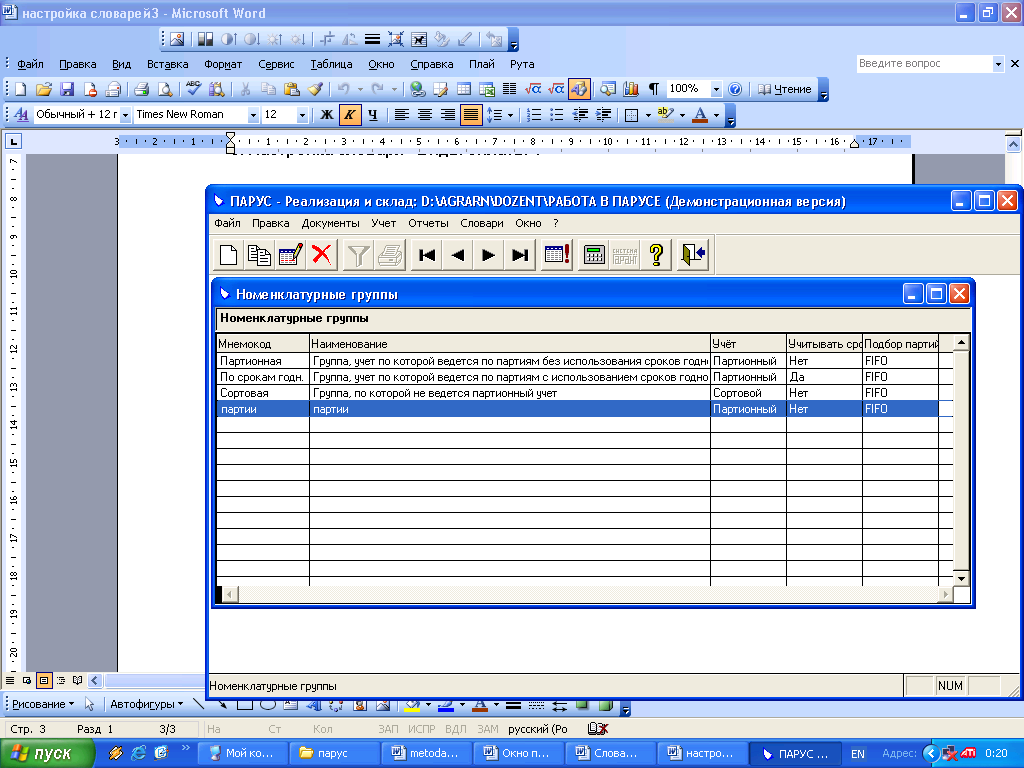Screen dimensions: 1024x768
Task: Open font color dropdown arrow
Action: pos(716,115)
